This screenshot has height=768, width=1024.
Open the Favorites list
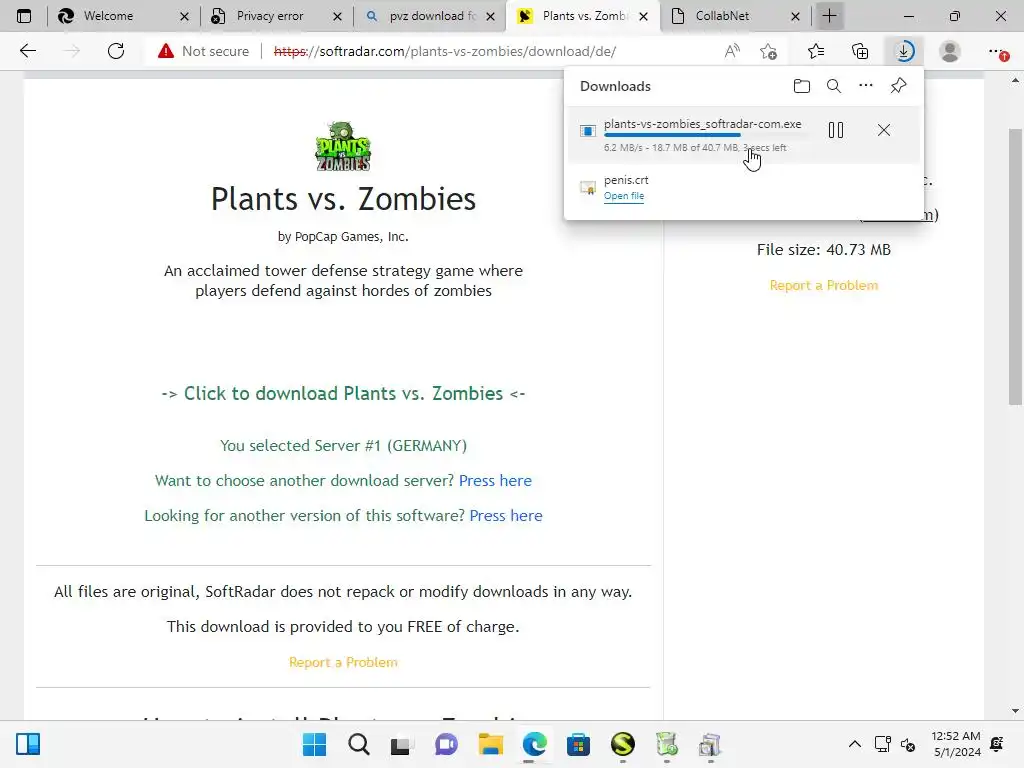816,51
